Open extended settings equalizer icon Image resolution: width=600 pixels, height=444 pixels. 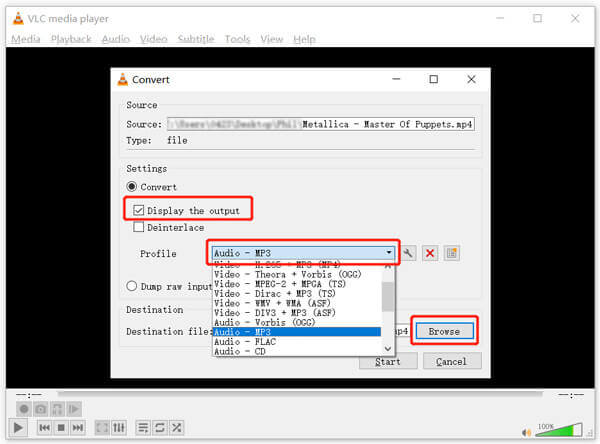(x=119, y=427)
